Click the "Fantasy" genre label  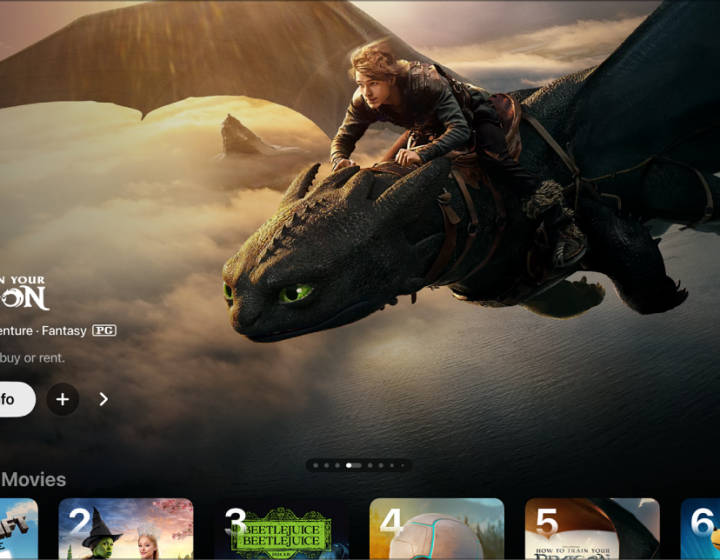(x=64, y=331)
